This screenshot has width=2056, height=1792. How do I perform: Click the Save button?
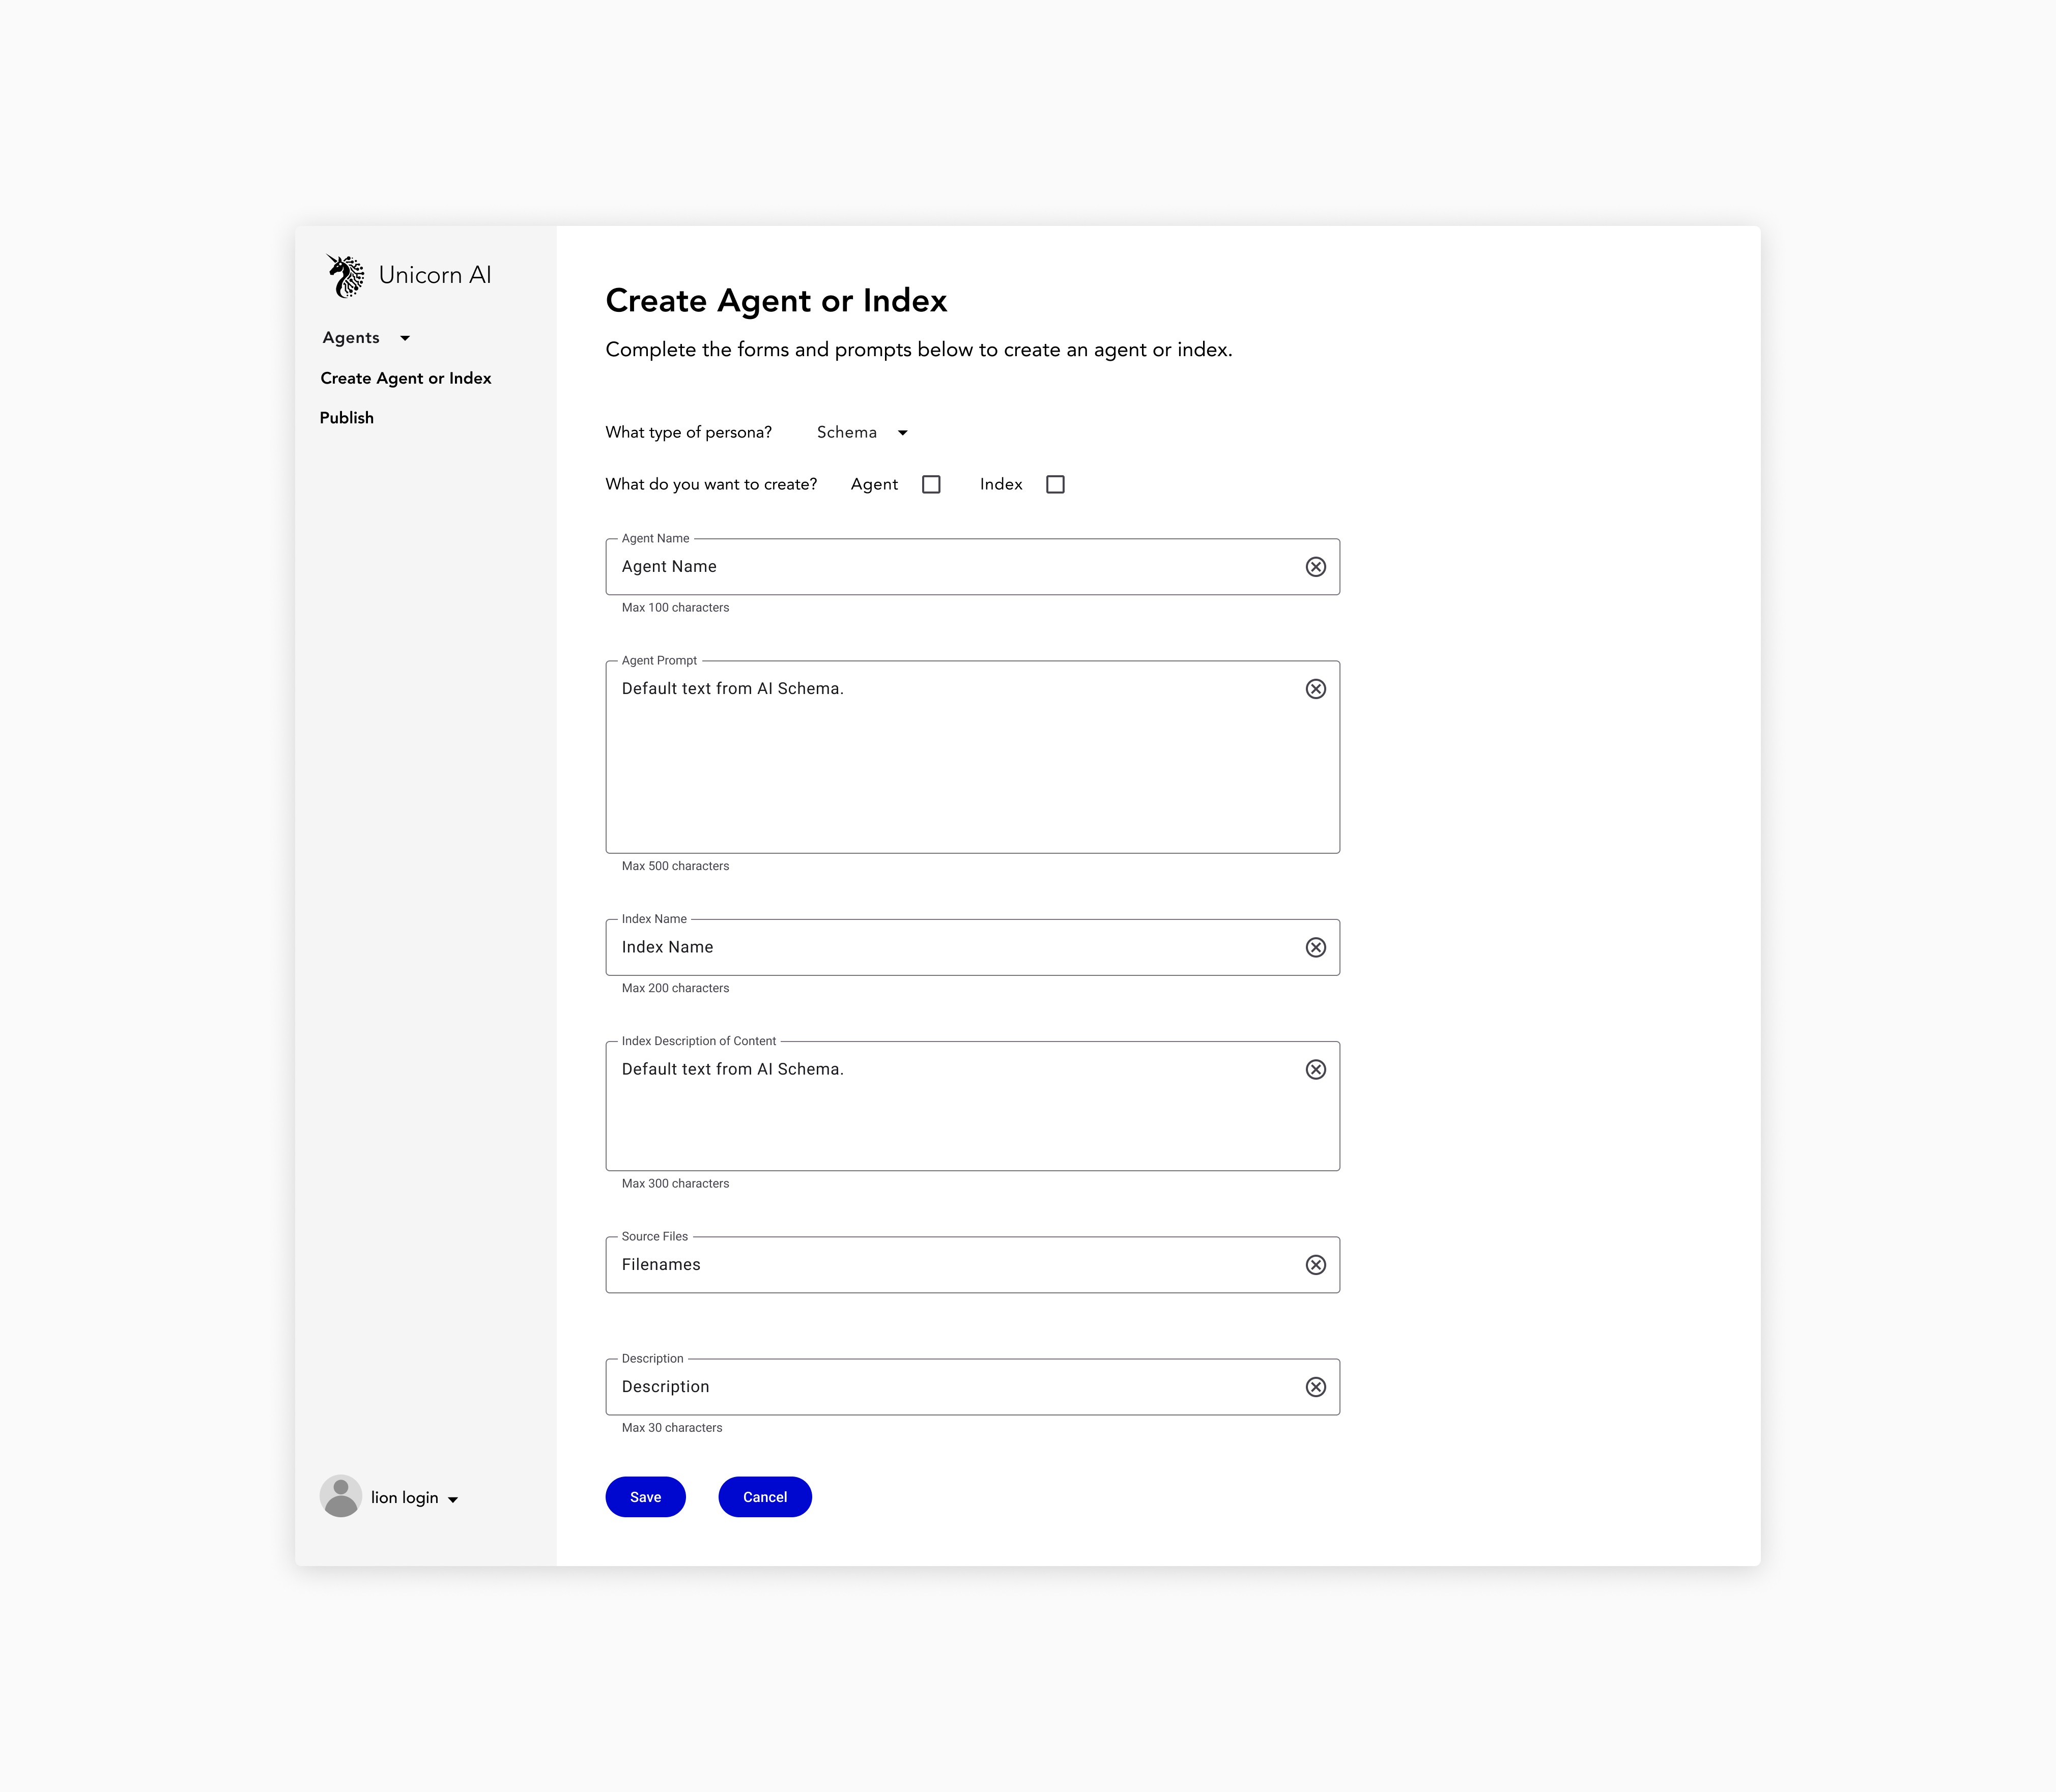click(645, 1497)
